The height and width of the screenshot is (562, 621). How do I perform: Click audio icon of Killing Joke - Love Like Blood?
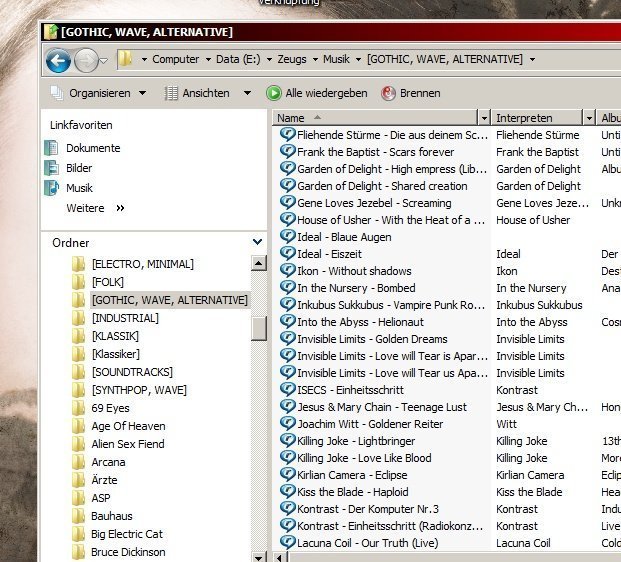[288, 458]
